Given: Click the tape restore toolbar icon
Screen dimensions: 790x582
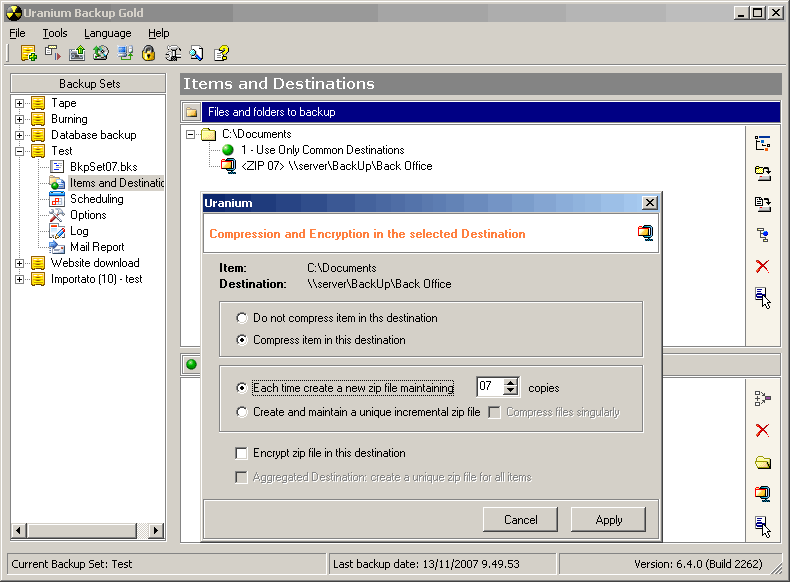Looking at the screenshot, I should [77, 53].
